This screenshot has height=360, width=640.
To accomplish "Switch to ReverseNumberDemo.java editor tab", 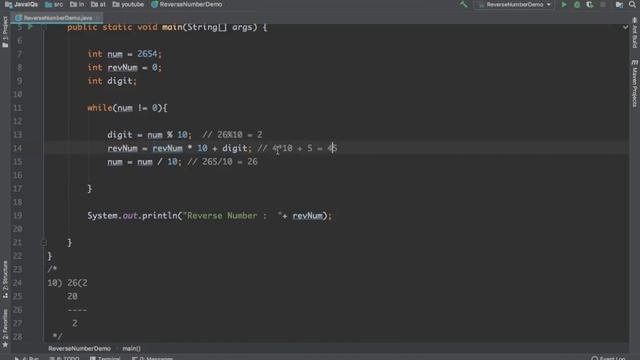I will (x=57, y=18).
